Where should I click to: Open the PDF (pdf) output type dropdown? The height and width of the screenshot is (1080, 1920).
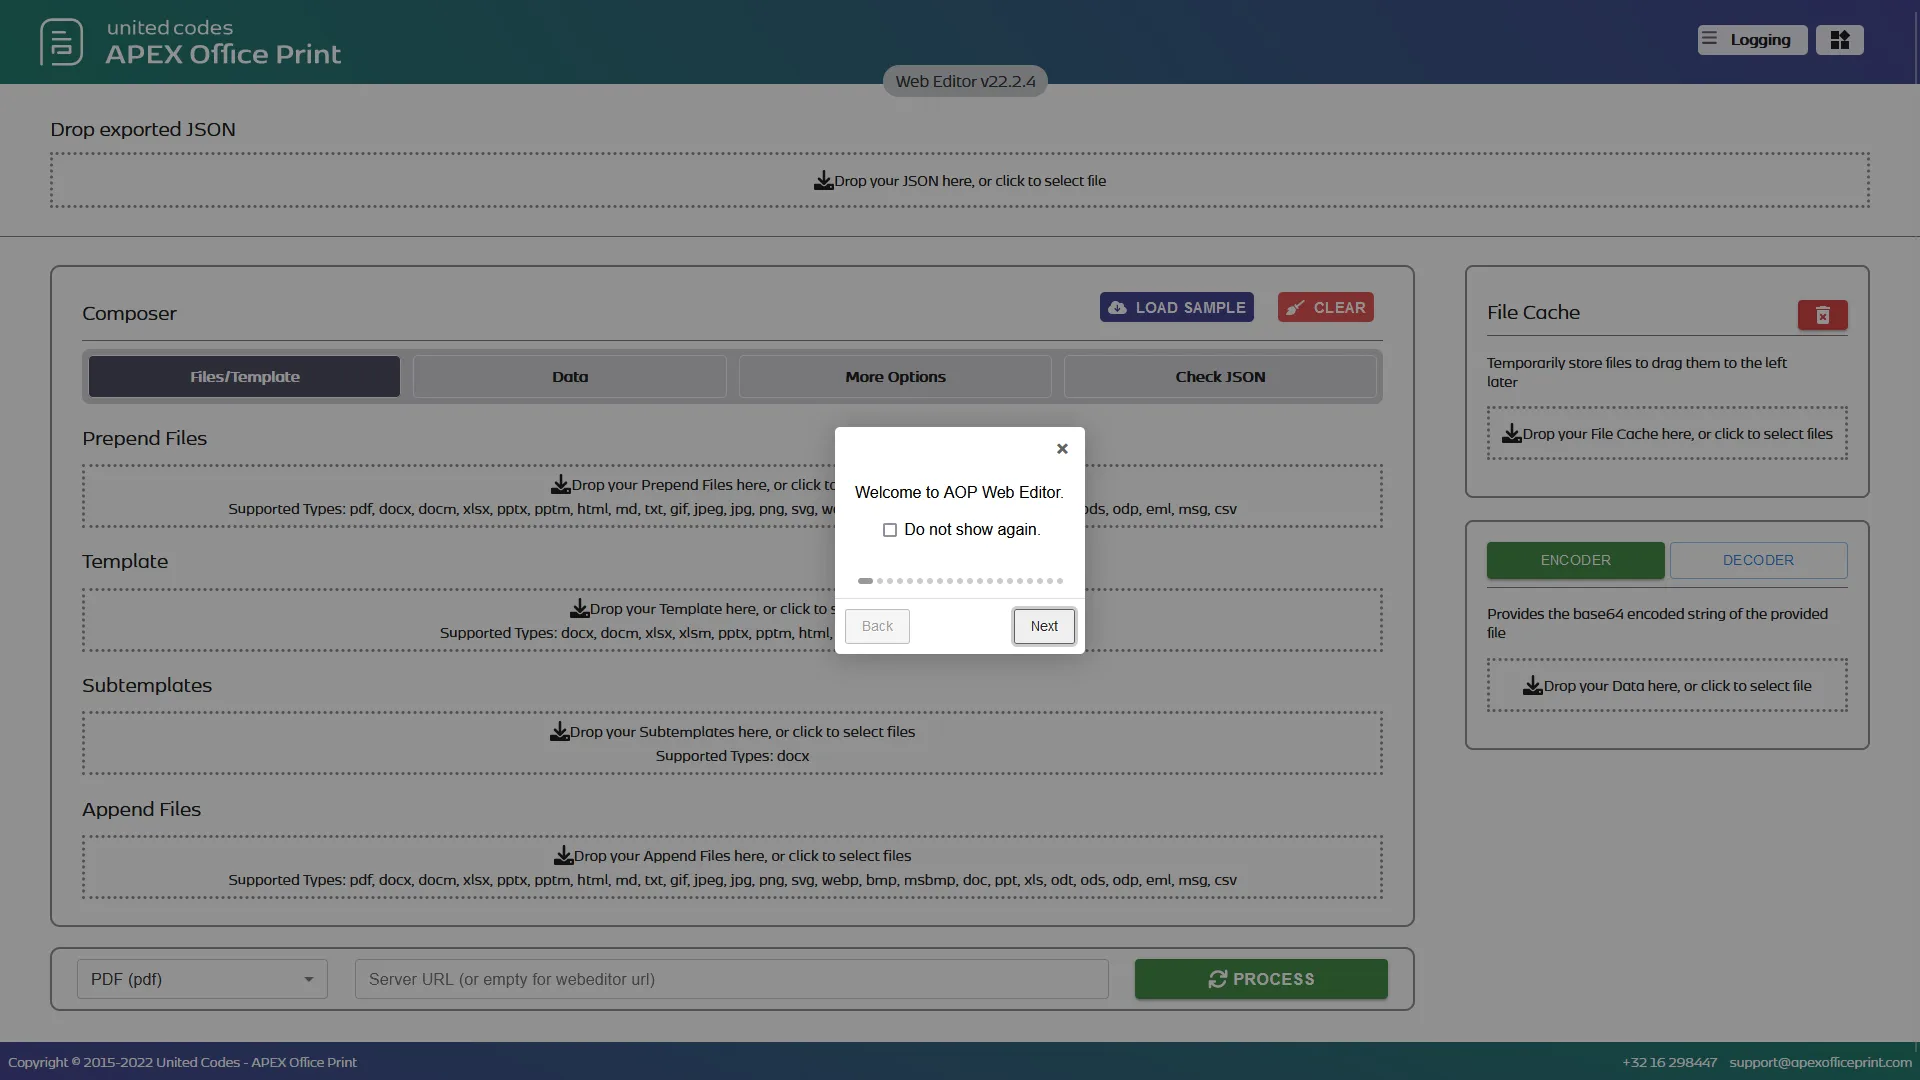[x=202, y=979]
